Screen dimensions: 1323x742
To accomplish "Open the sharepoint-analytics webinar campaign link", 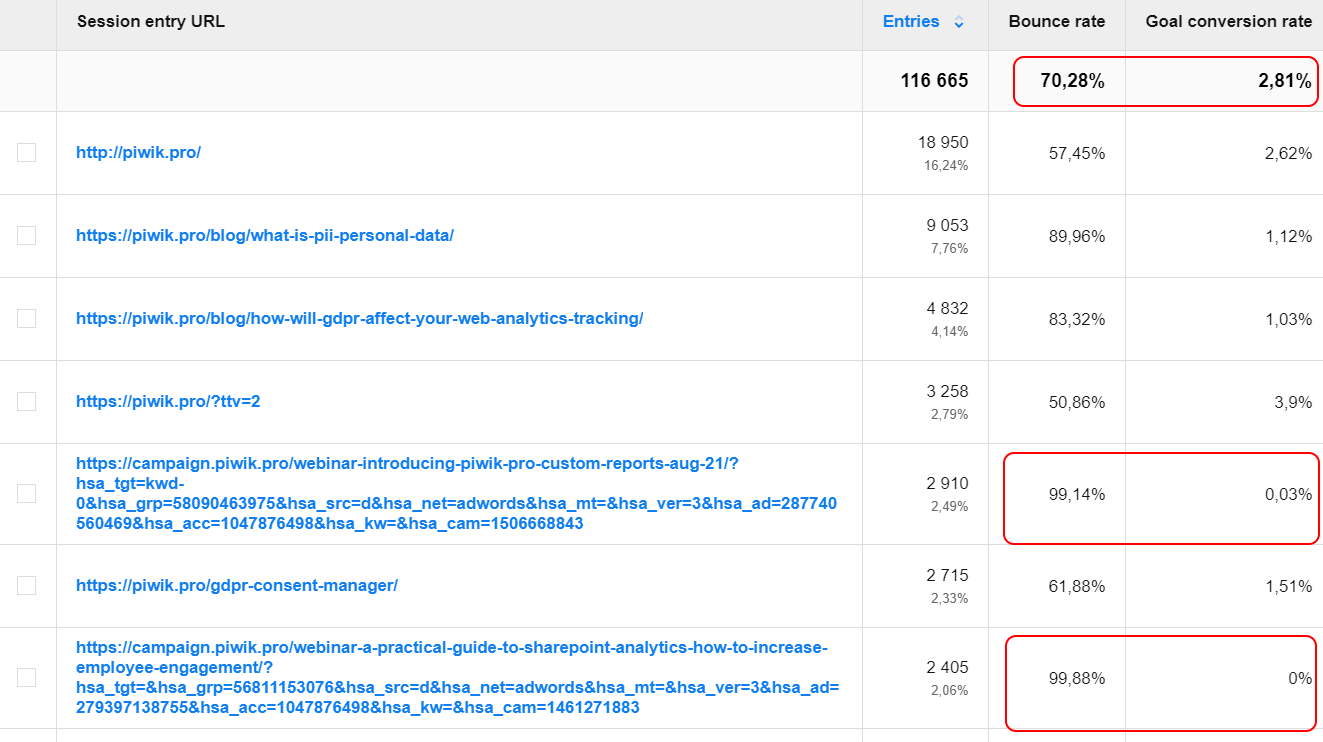I will point(451,648).
